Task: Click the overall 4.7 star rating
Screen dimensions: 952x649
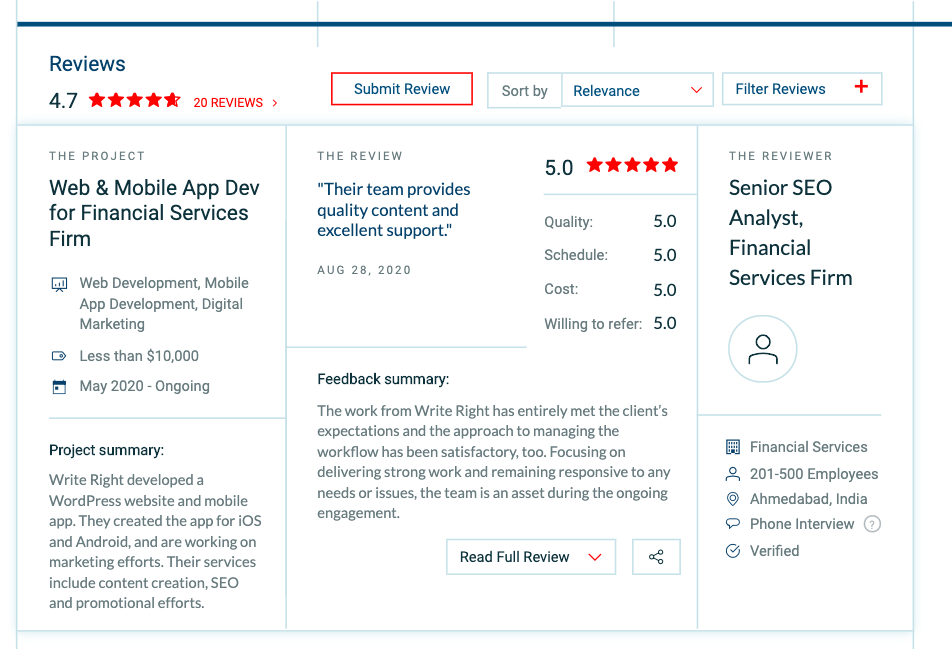Action: pos(134,101)
